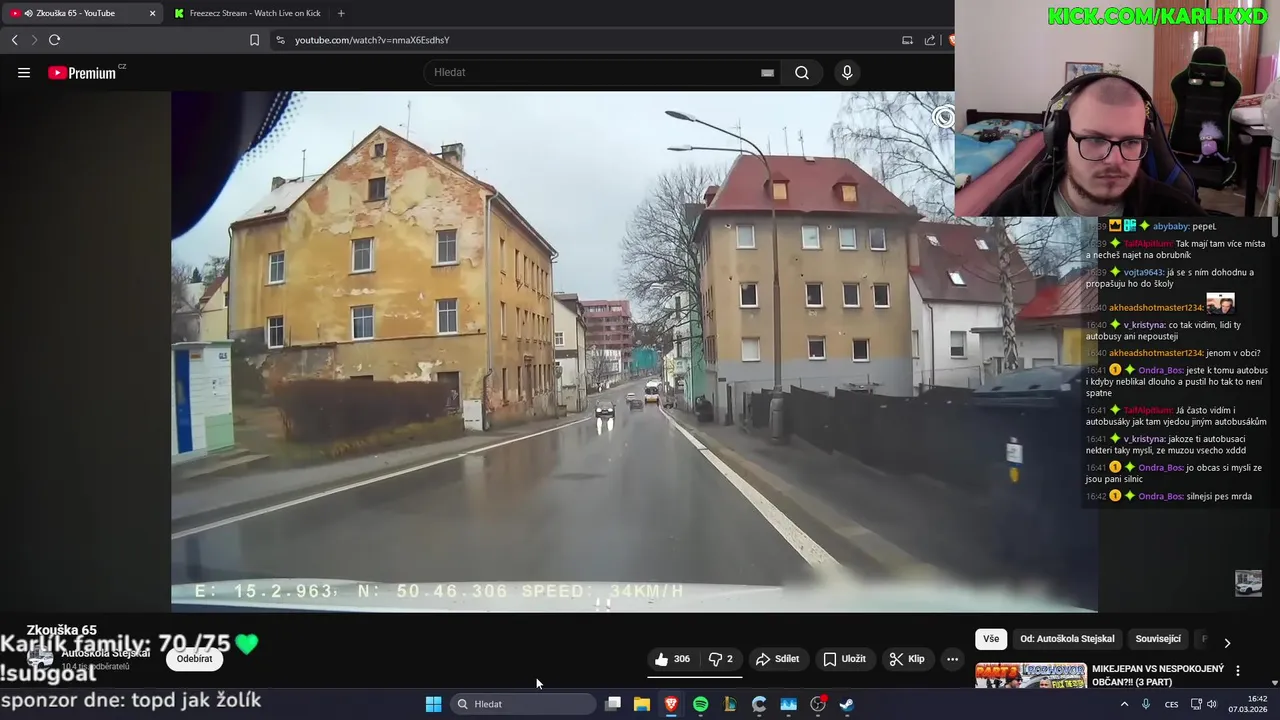Click taskbar Hledat search box
1280x720 pixels.
[x=524, y=704]
